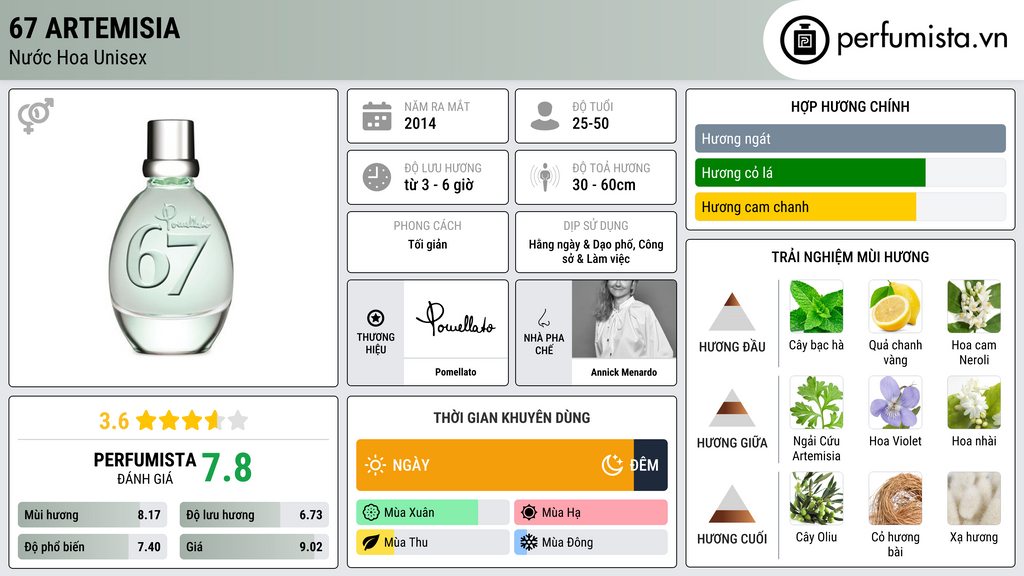Click the Mùa Thu season bar

[x=433, y=542]
